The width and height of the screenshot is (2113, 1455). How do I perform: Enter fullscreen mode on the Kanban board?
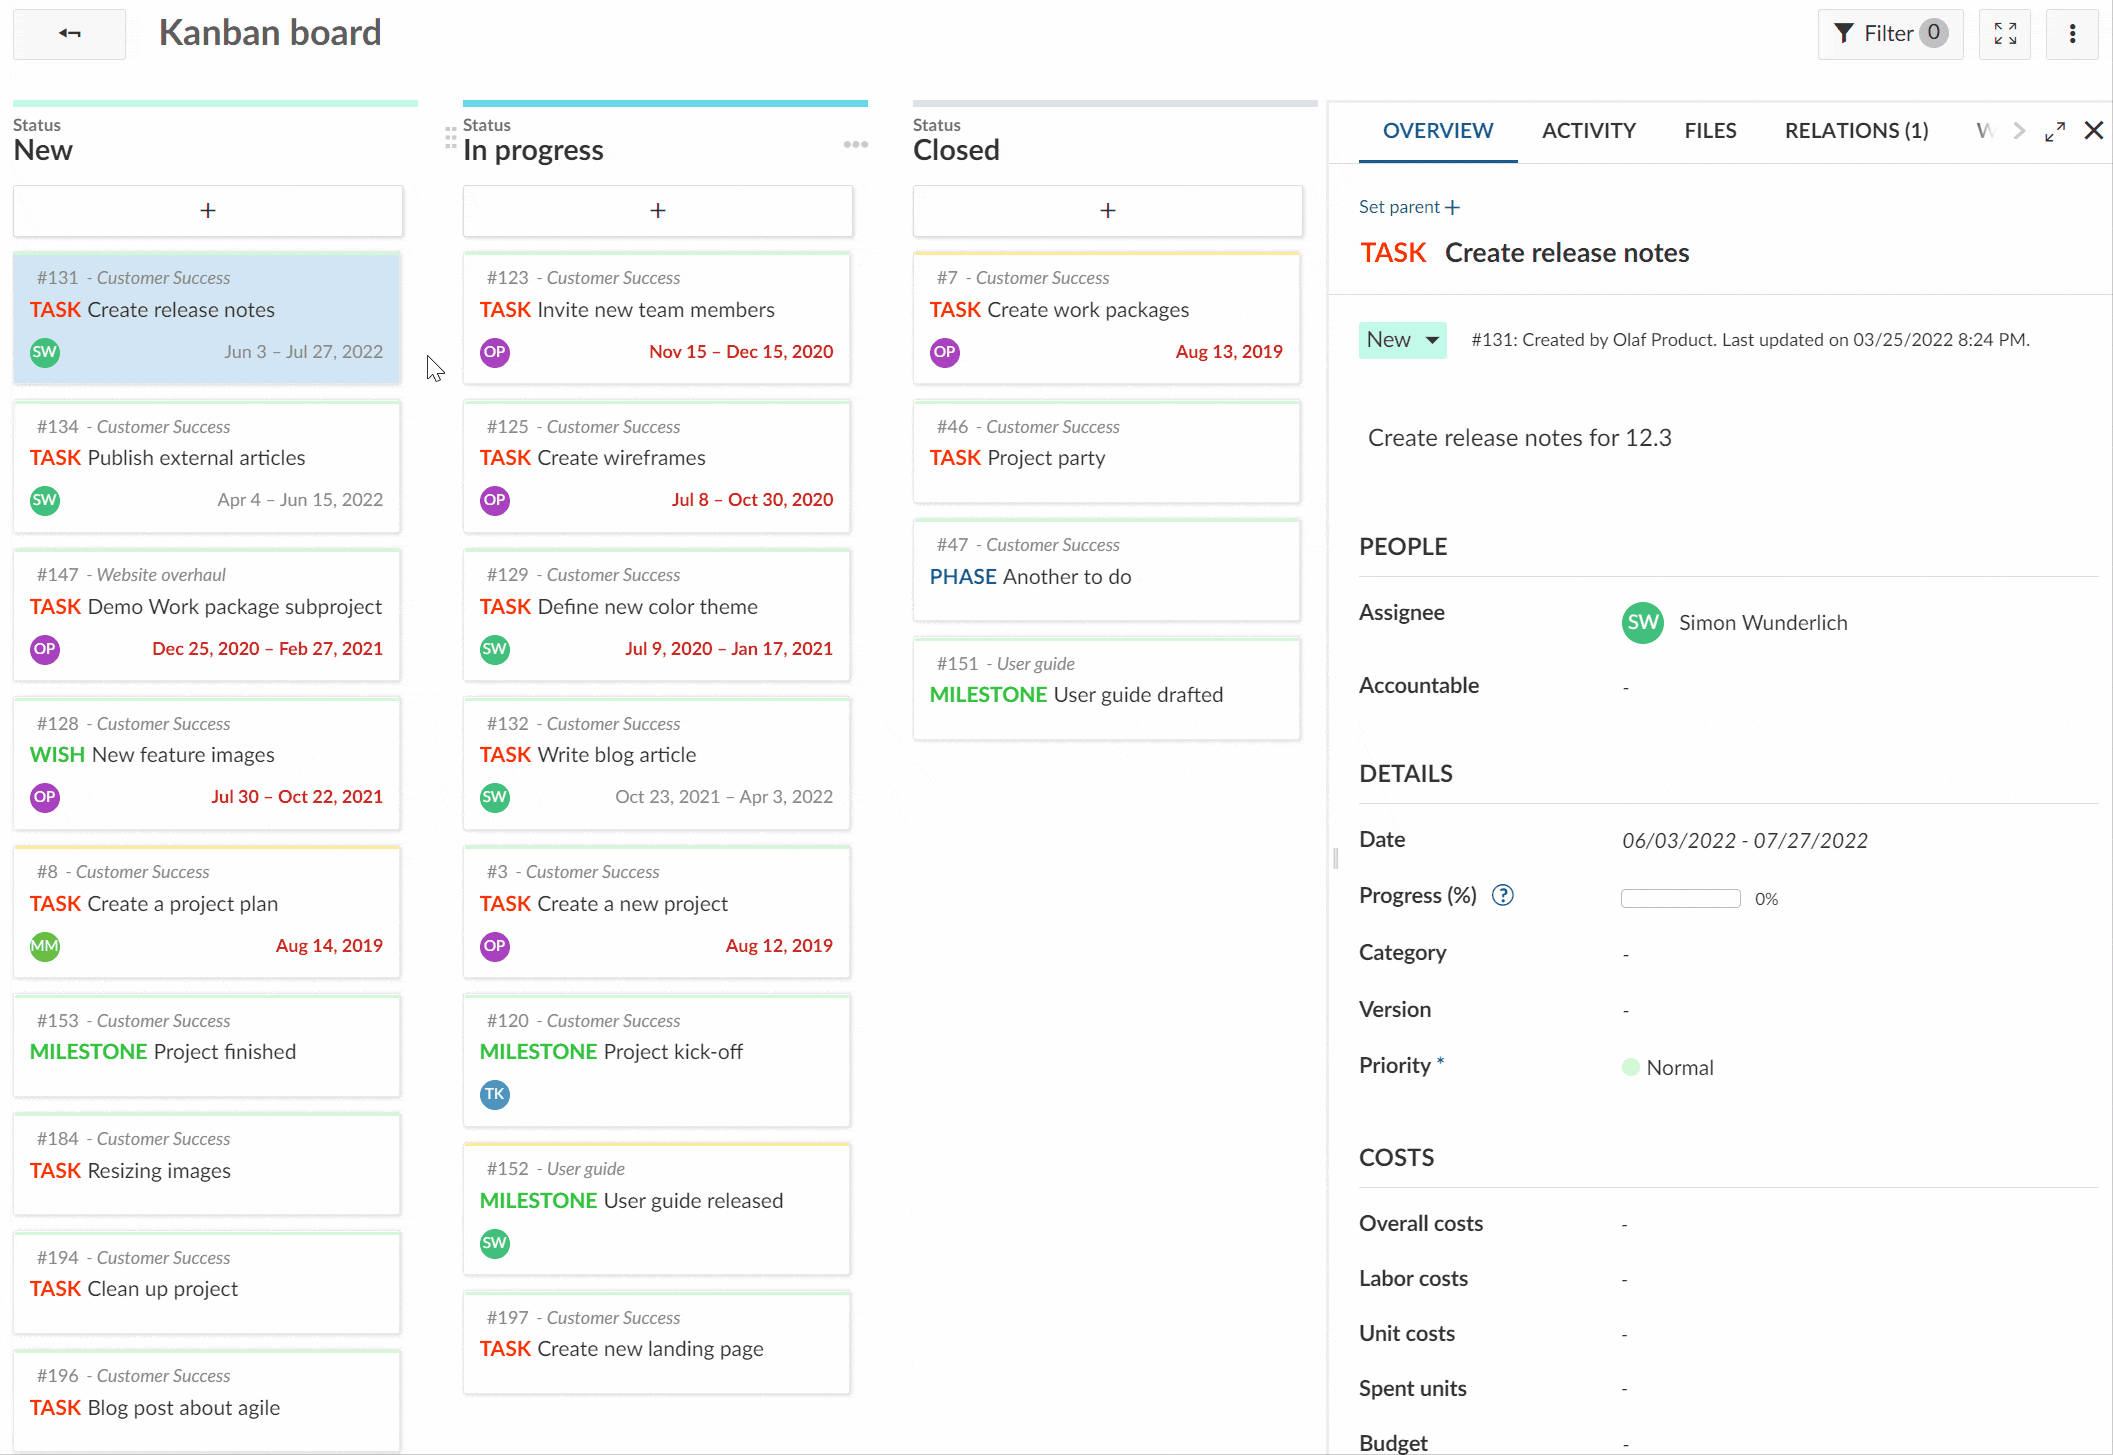tap(2005, 33)
